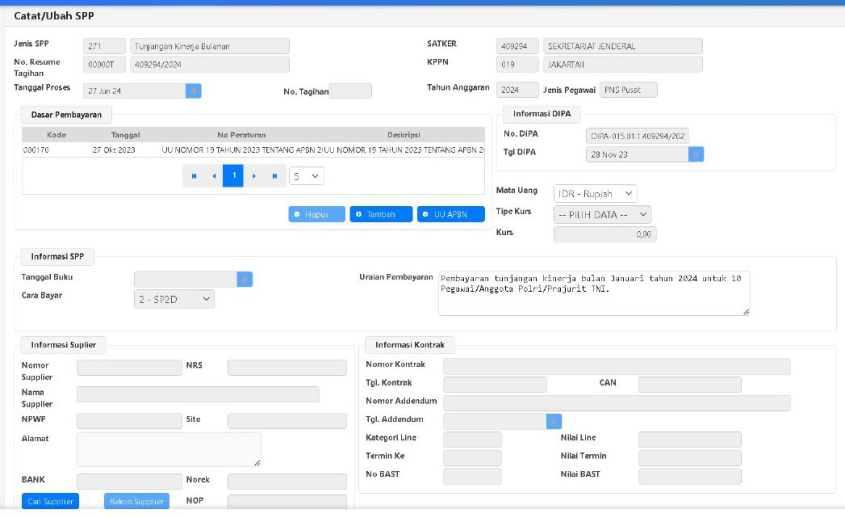Go to next page in pagination
Viewport: 845px width, 518px height.
tap(254, 176)
